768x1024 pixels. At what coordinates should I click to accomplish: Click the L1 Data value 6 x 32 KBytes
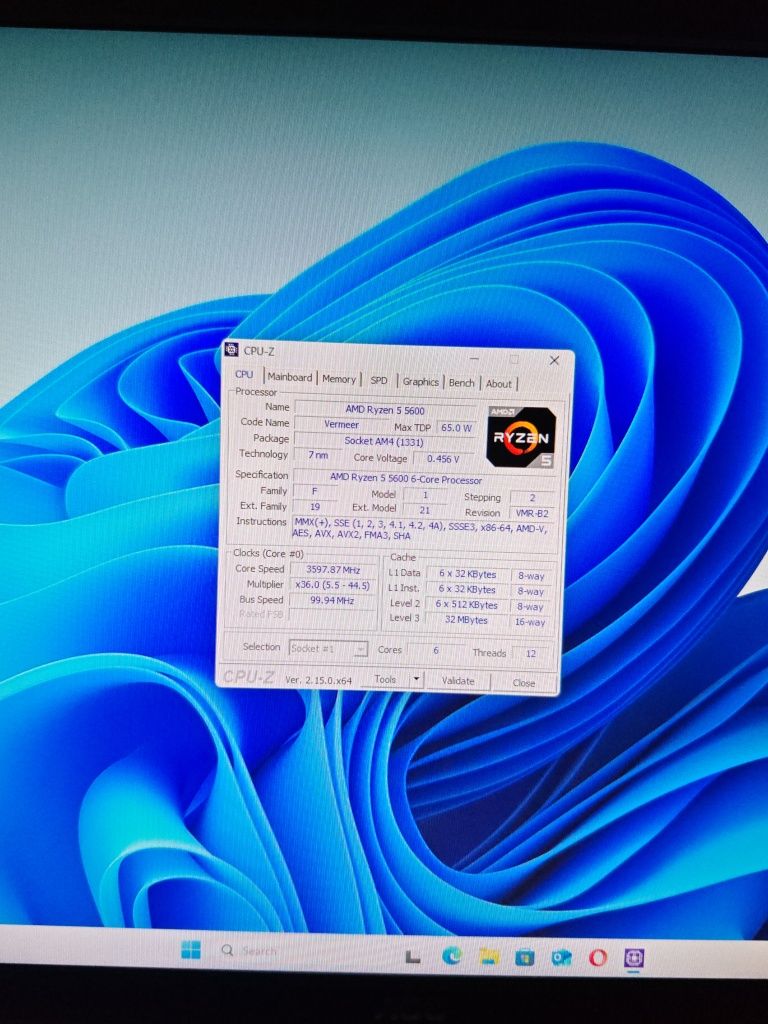point(467,573)
